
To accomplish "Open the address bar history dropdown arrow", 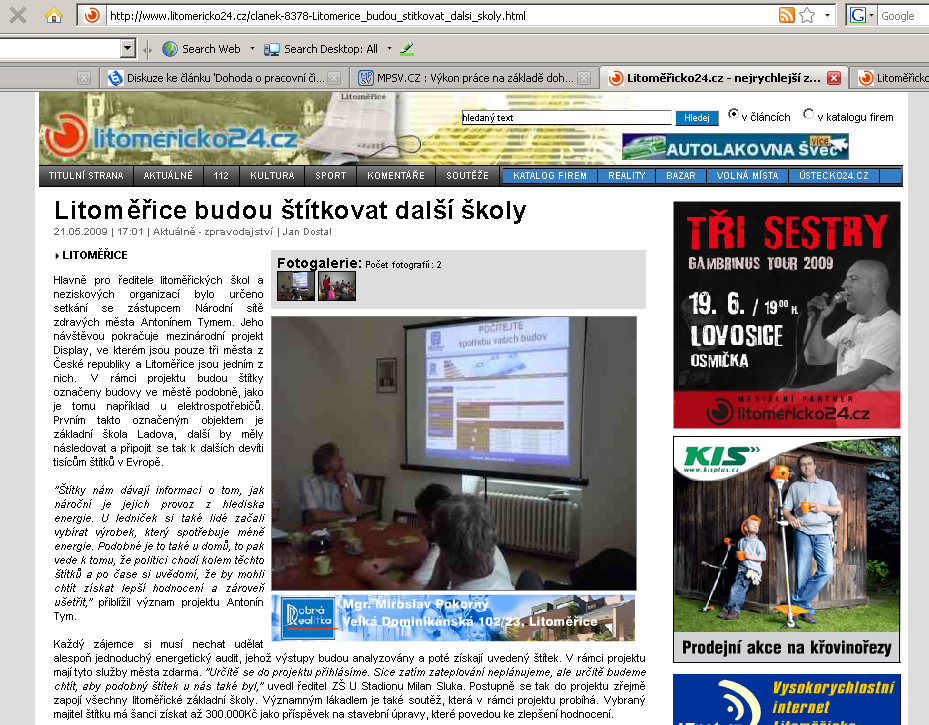I will (x=827, y=15).
